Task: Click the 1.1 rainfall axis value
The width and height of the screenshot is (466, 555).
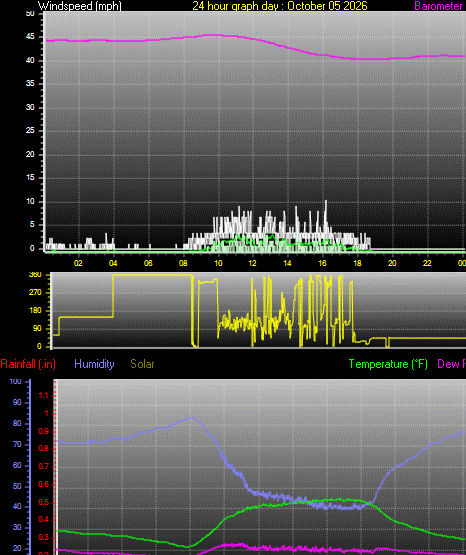Action: (x=44, y=395)
